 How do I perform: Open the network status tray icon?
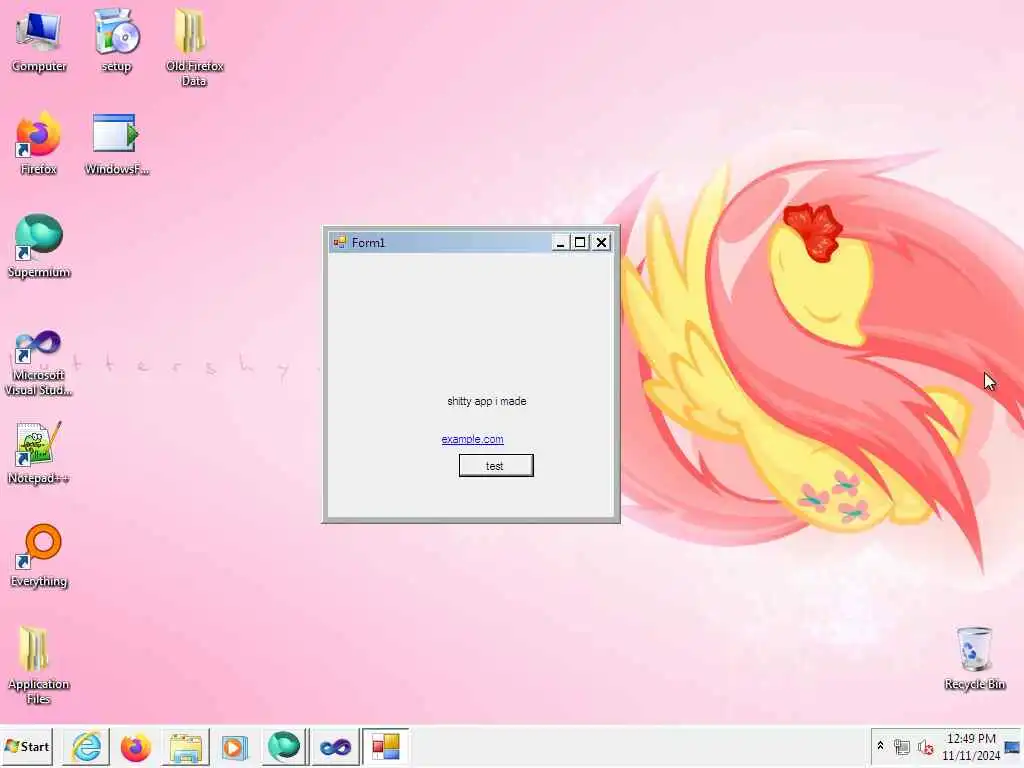tap(902, 746)
